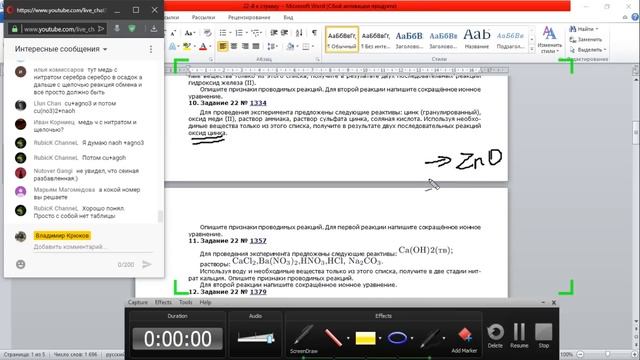Viewport: 640px width, 360px height.
Task: Open the recorder Effects menu
Action: click(163, 302)
